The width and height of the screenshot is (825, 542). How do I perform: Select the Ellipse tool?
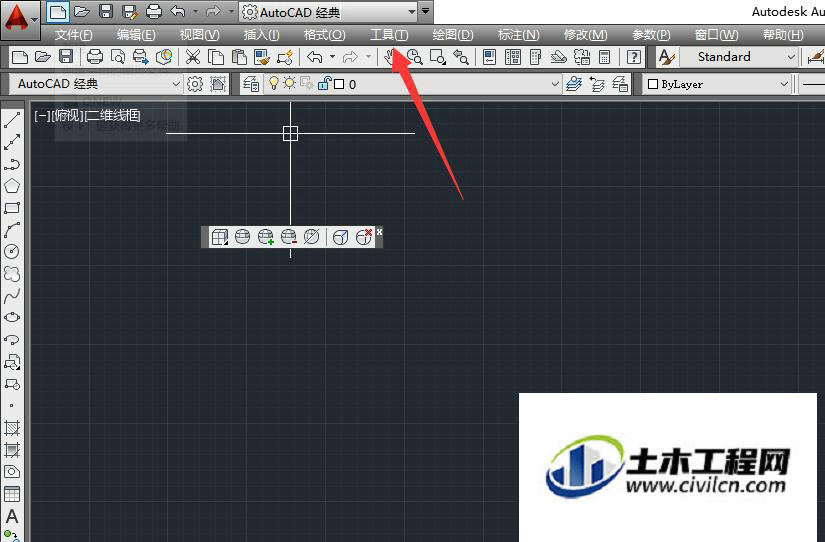click(x=12, y=317)
